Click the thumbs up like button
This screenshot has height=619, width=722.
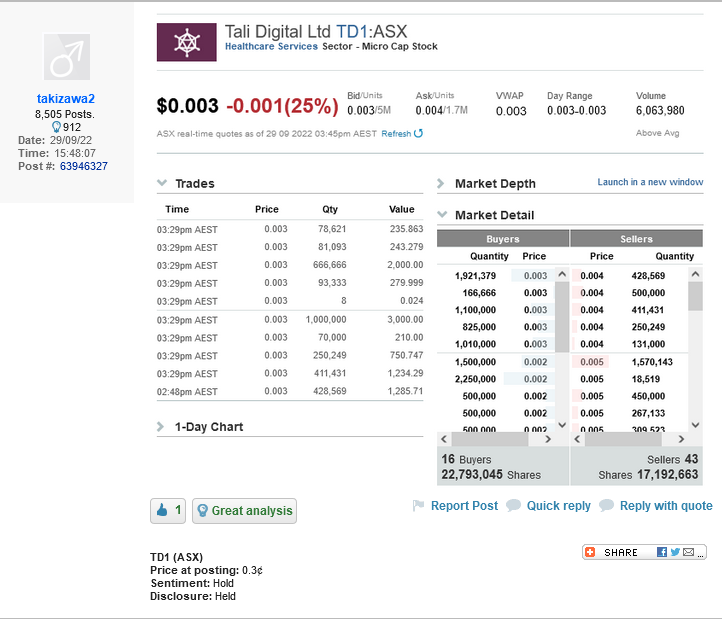coord(168,511)
